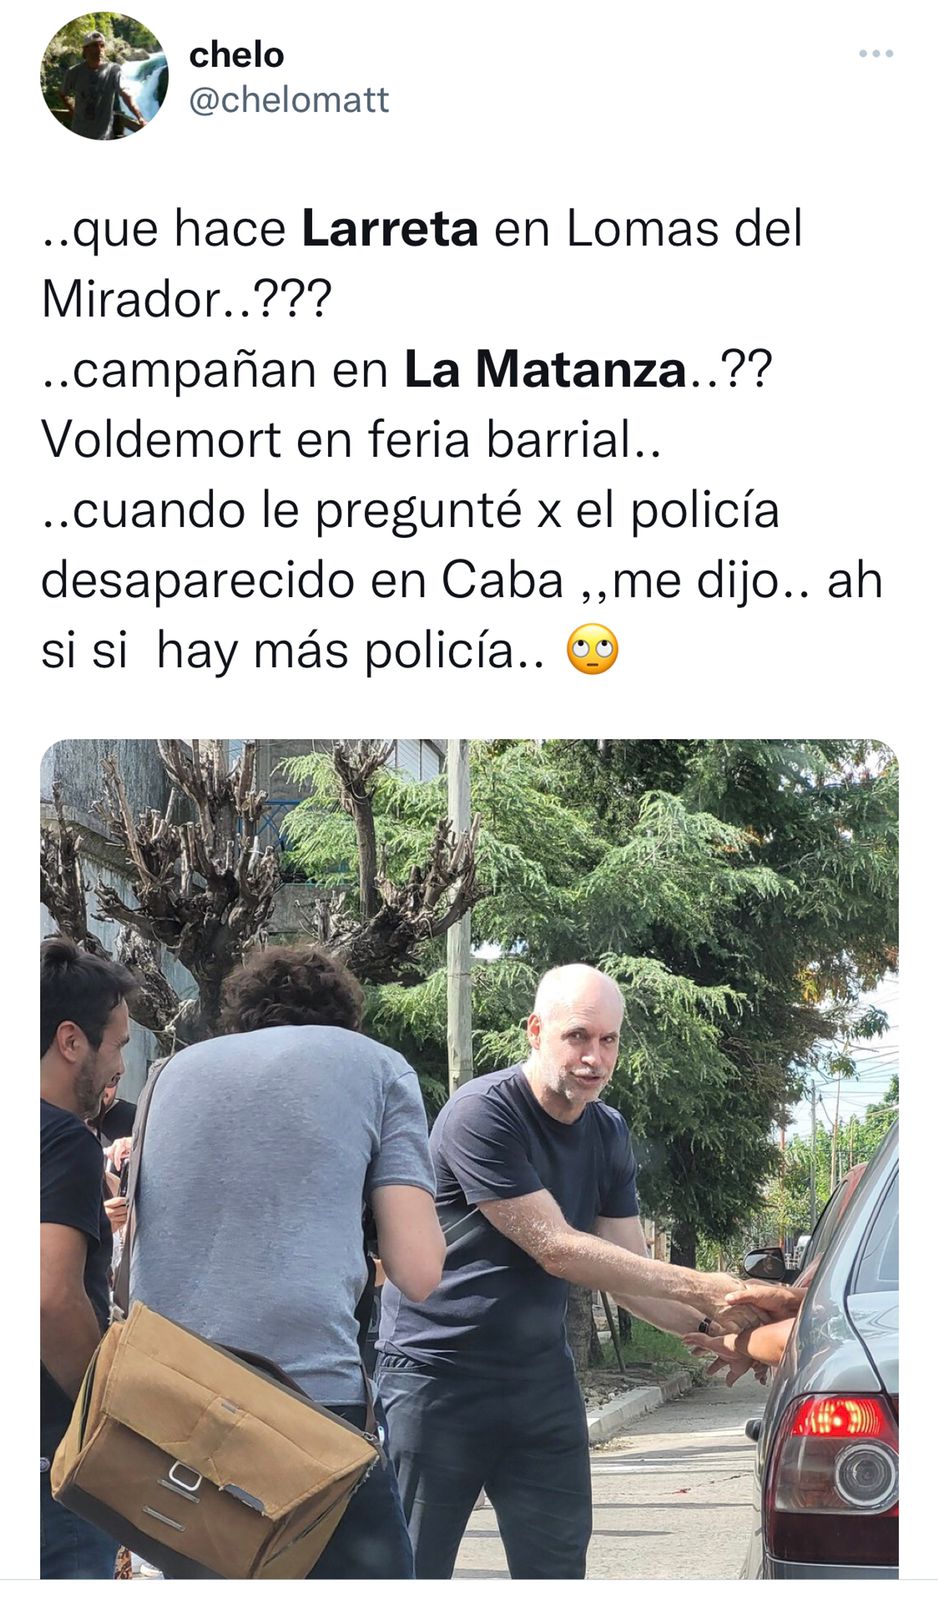
Task: Select the bold keyword "La Matanza"
Action: [x=545, y=369]
